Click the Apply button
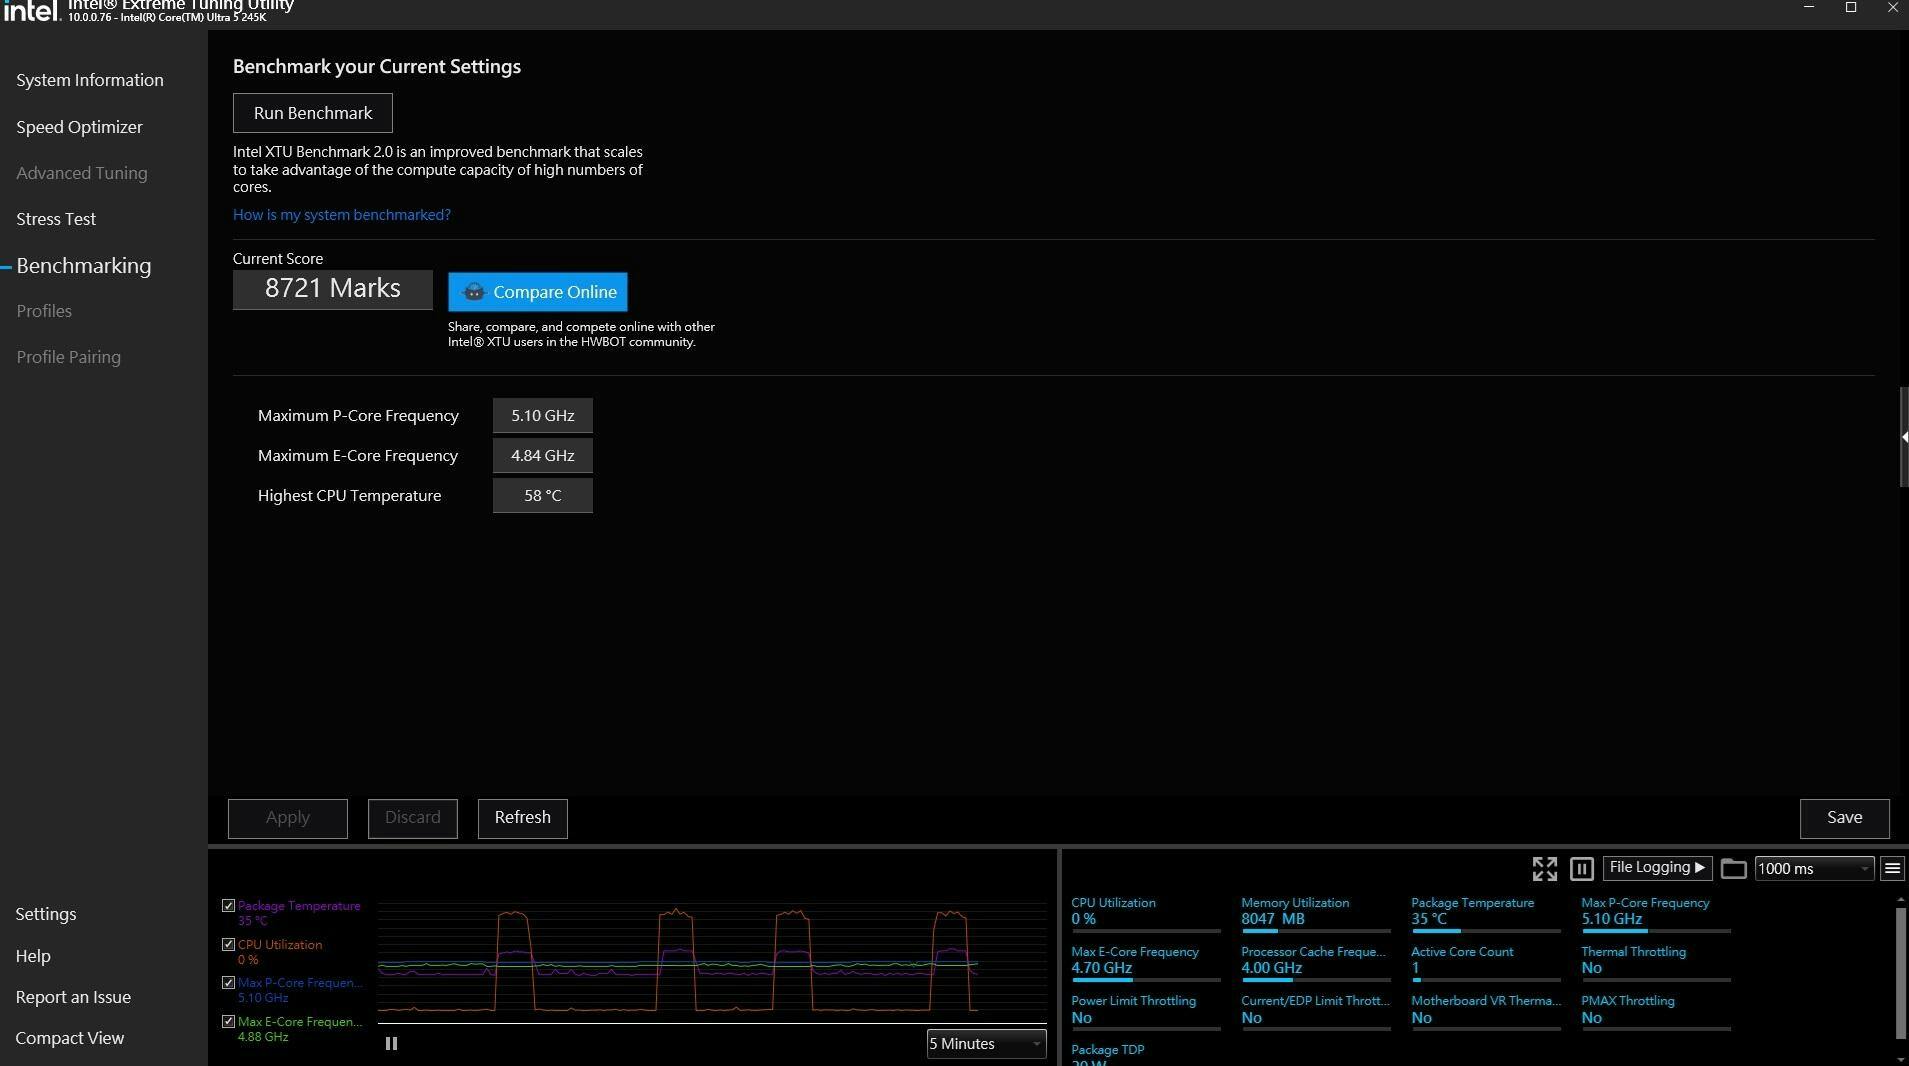Viewport: 1909px width, 1066px height. (288, 818)
